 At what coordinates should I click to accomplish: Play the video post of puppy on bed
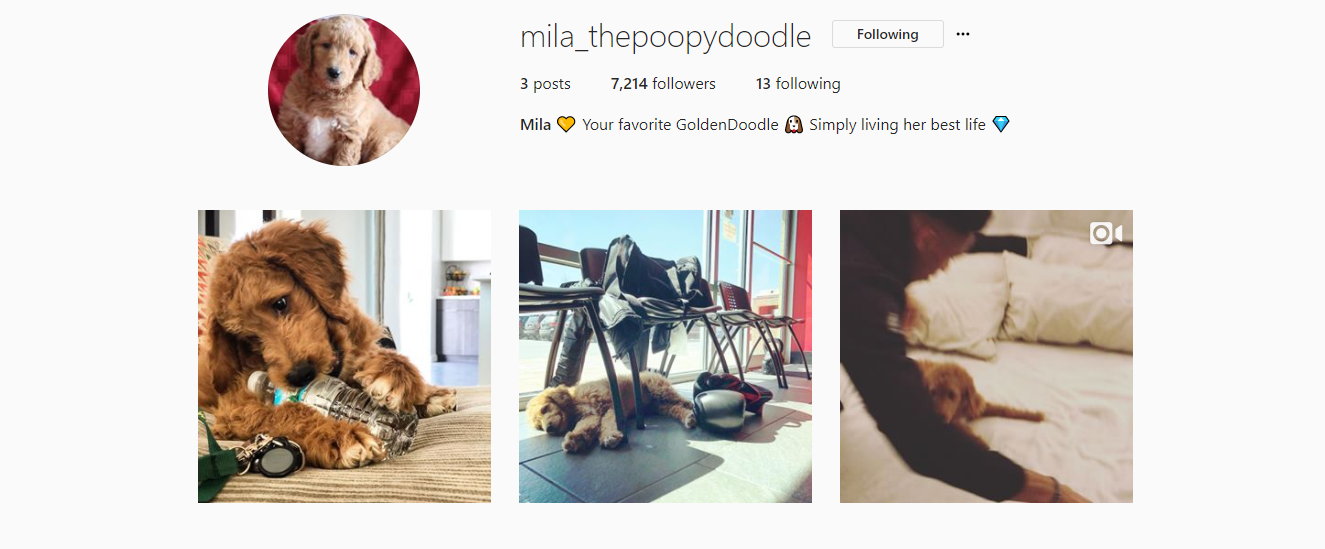click(986, 356)
